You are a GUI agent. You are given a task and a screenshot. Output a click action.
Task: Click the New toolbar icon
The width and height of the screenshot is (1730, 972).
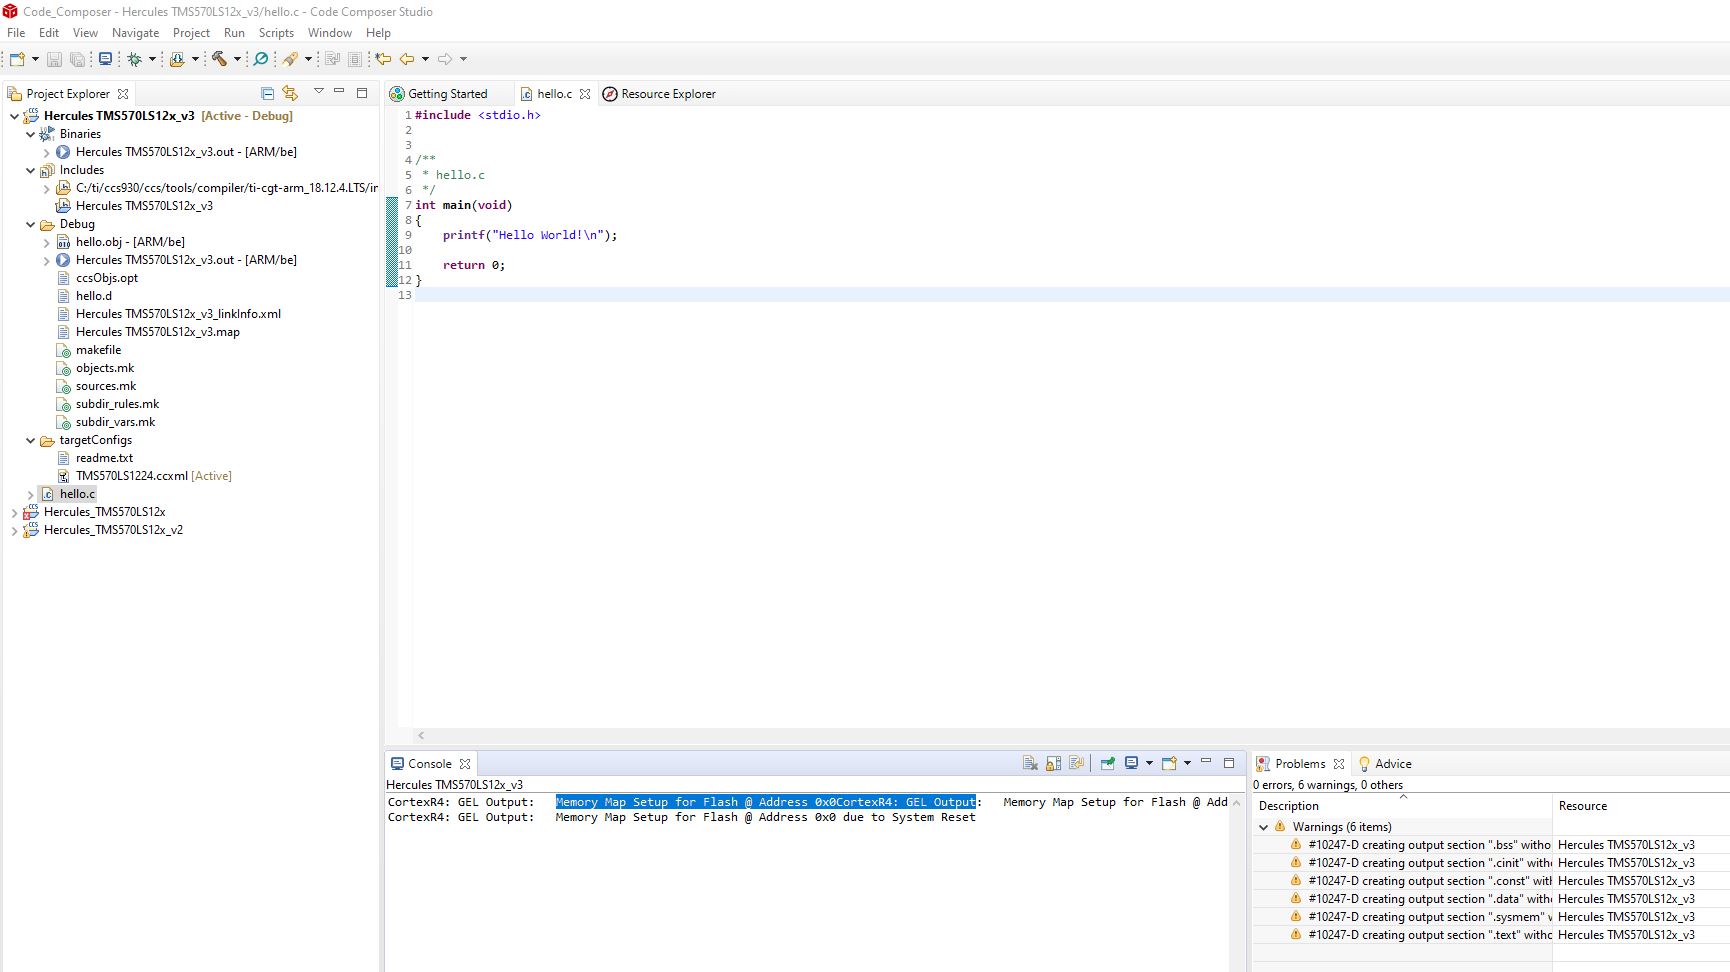tap(17, 59)
